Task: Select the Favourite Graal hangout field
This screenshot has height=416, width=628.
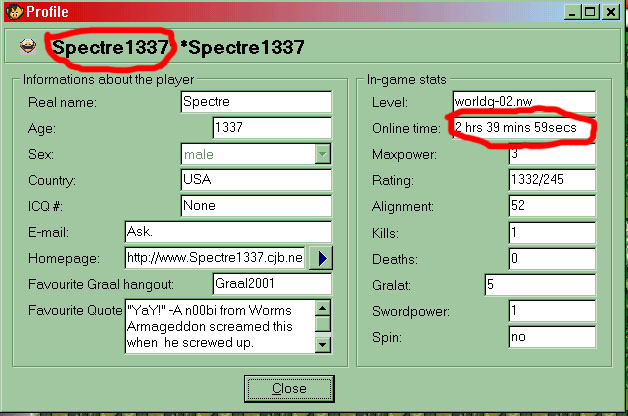Action: coord(271,284)
